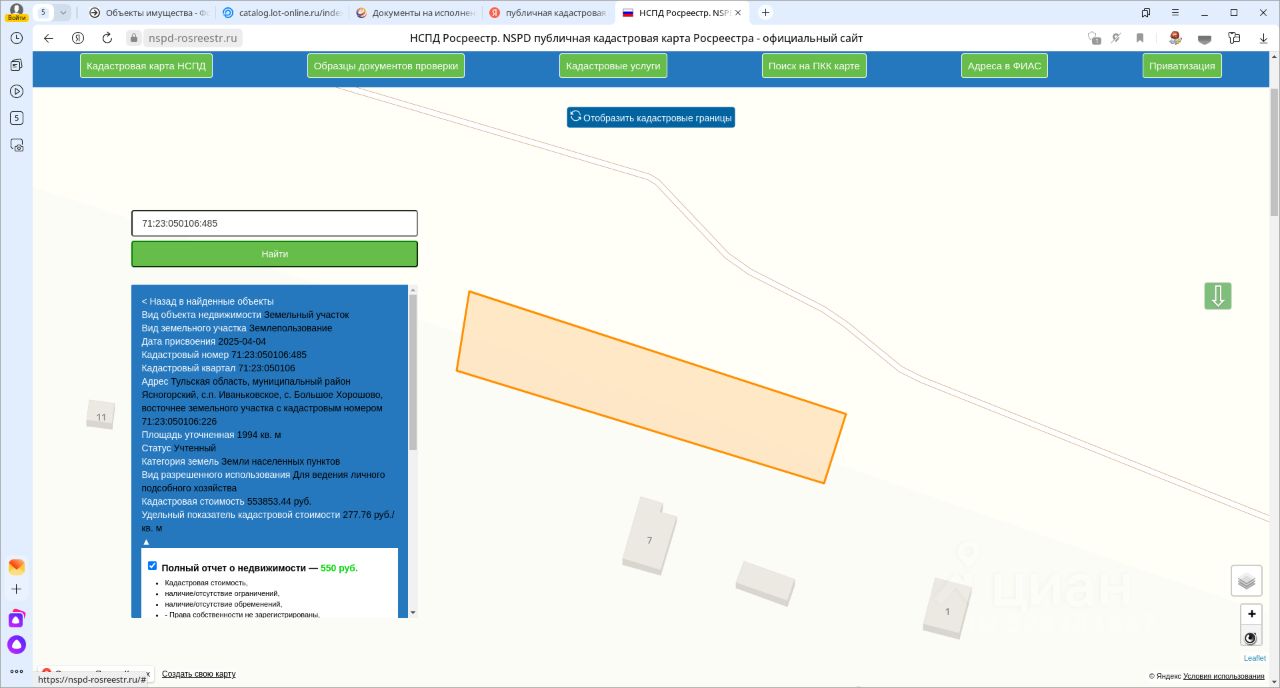The height and width of the screenshot is (688, 1280).
Task: Bookmark this page with the flag icon
Action: point(1140,38)
